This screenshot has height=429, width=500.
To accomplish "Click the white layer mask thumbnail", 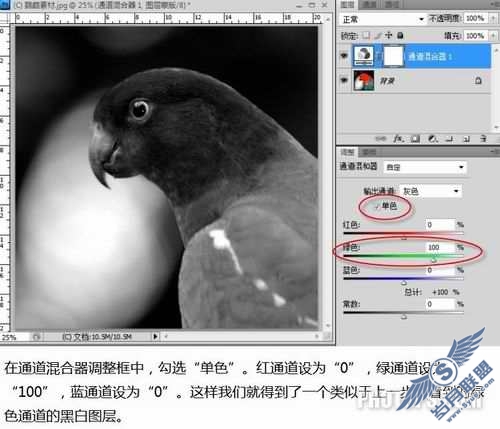I will [393, 56].
